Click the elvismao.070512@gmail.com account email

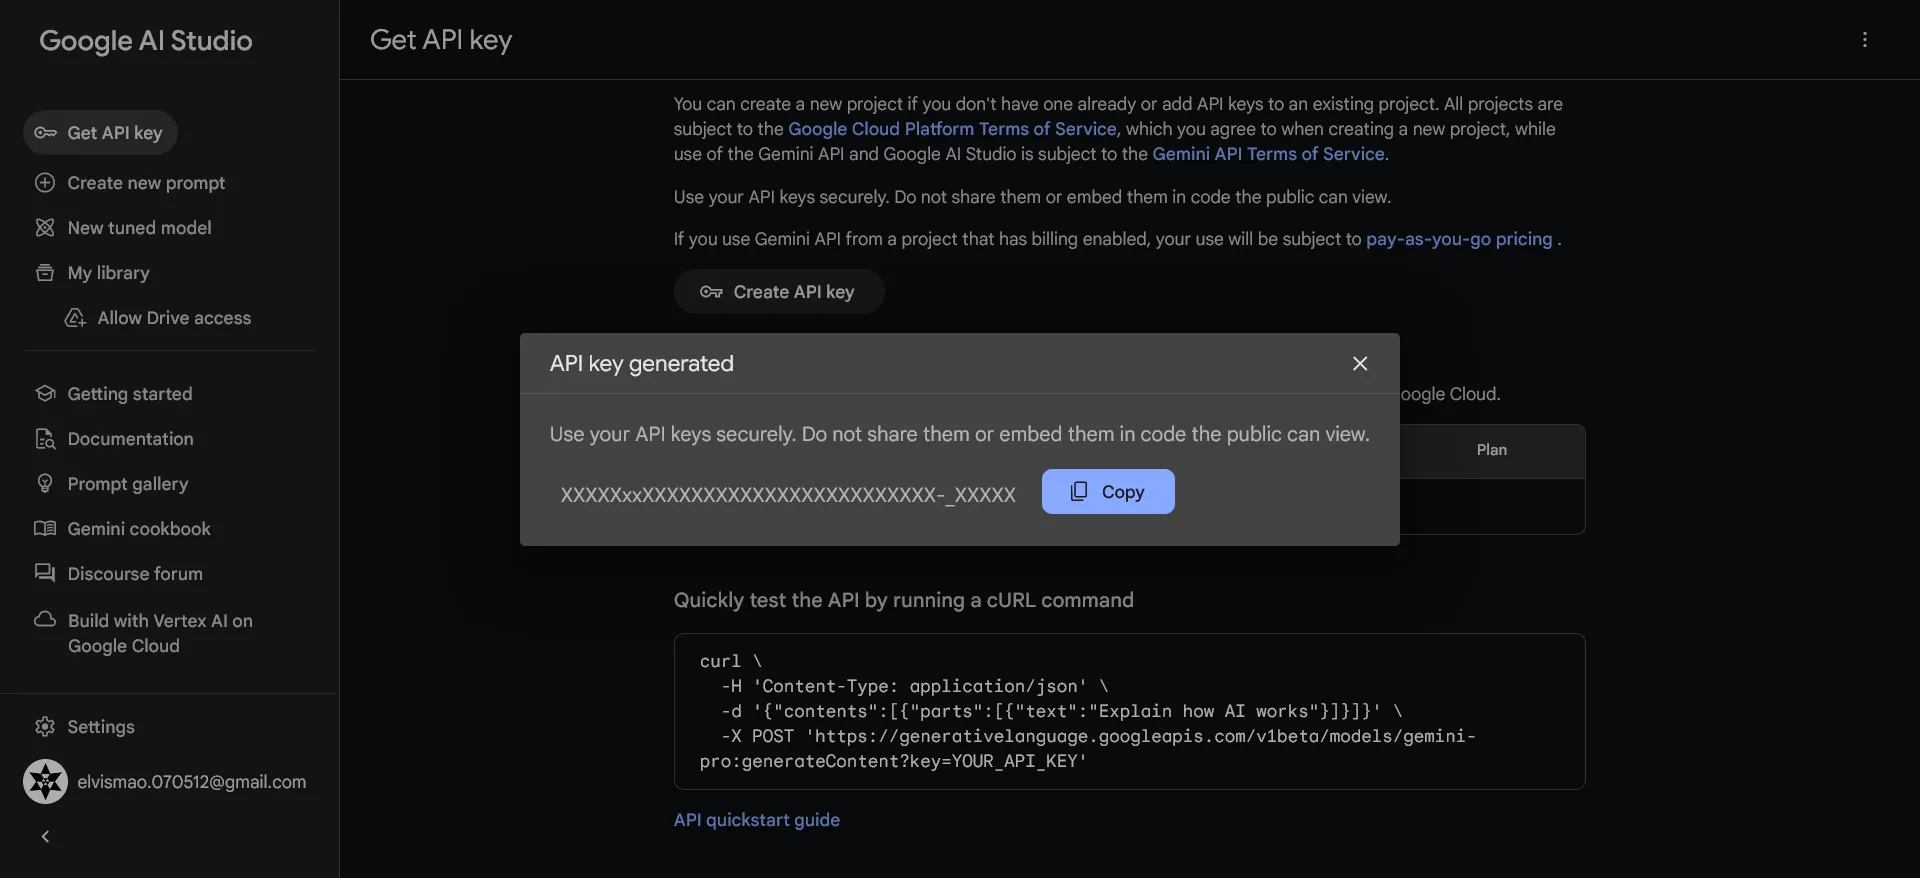[x=192, y=782]
